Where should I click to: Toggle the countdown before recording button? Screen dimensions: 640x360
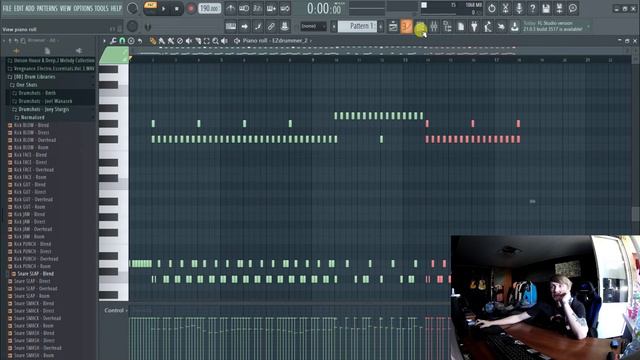258,8
